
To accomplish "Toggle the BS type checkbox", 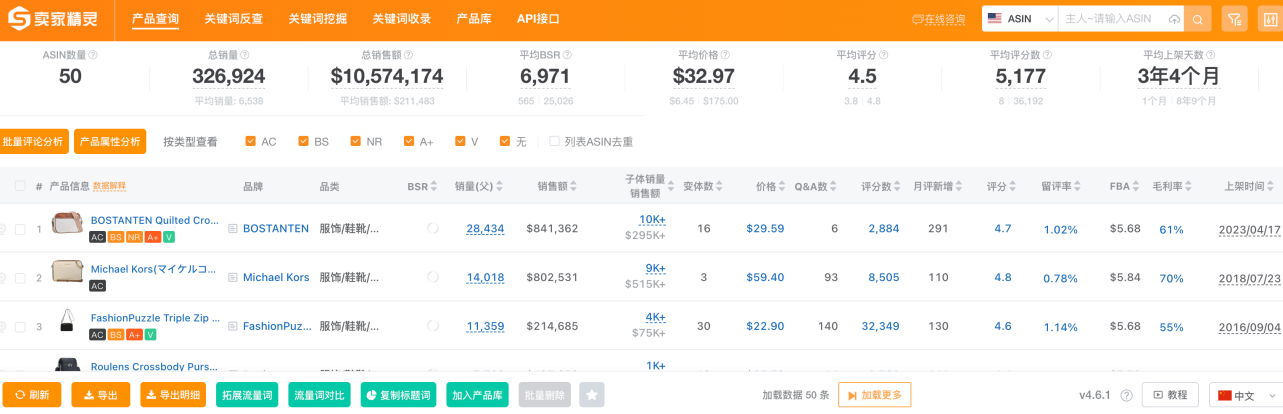I will (x=303, y=141).
